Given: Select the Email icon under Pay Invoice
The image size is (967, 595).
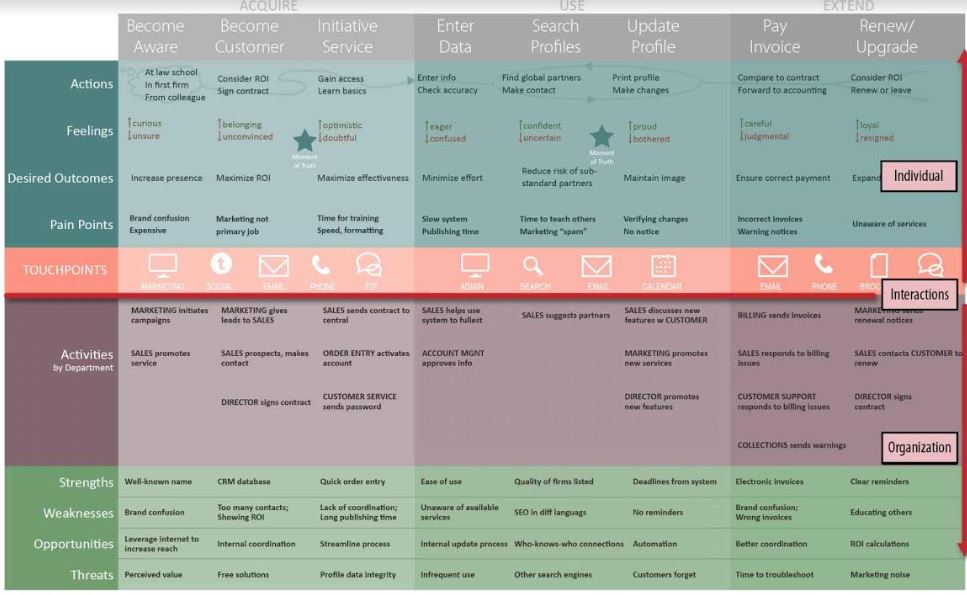Looking at the screenshot, I should point(770,266).
